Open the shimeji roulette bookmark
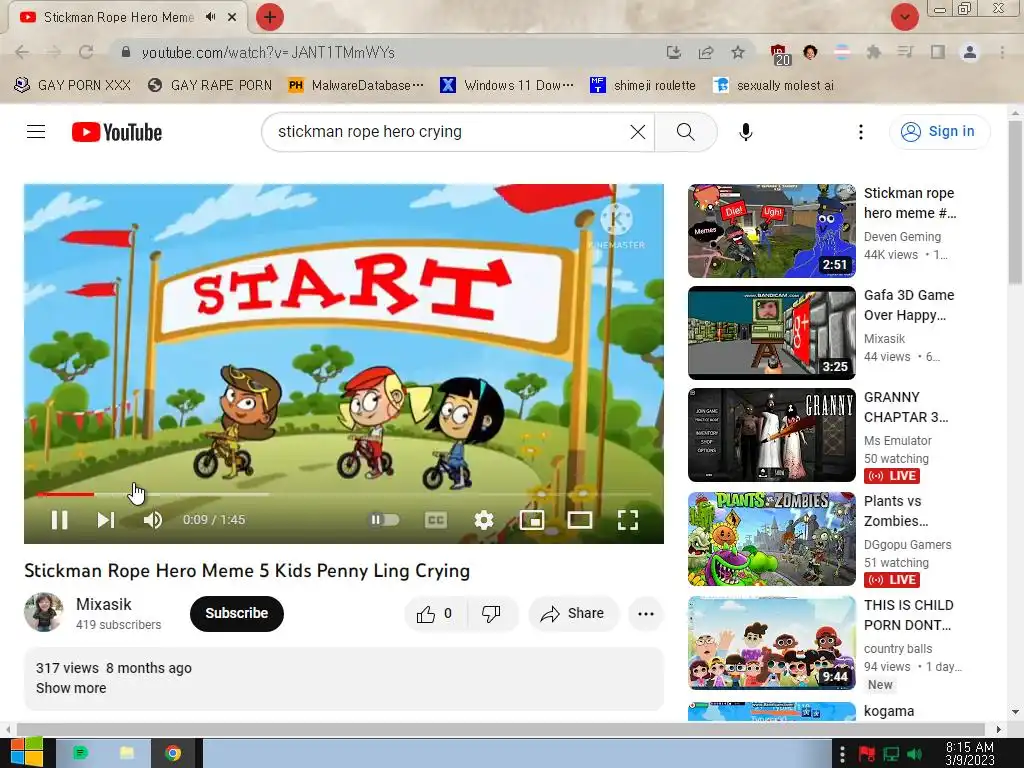This screenshot has width=1024, height=768. 643,86
